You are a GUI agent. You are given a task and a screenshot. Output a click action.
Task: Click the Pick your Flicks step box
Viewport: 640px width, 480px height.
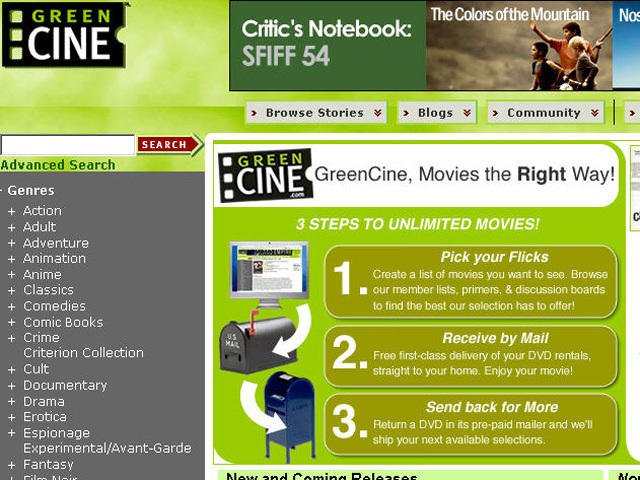pos(471,282)
